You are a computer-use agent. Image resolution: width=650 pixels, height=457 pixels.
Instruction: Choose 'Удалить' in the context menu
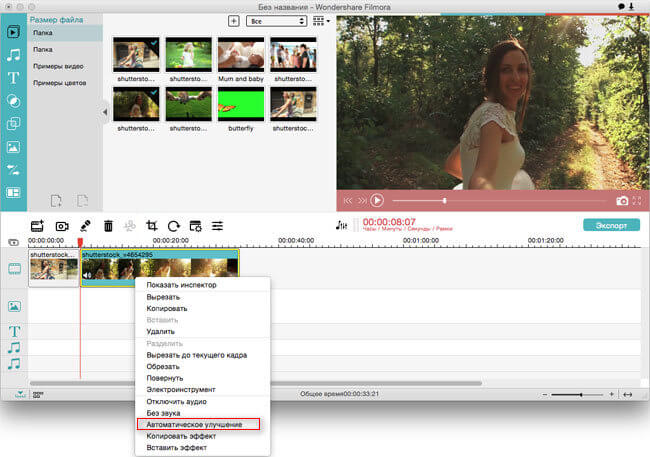click(x=203, y=331)
